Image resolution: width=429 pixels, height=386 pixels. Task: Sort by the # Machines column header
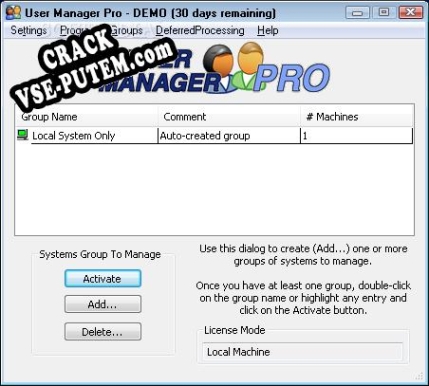point(357,117)
